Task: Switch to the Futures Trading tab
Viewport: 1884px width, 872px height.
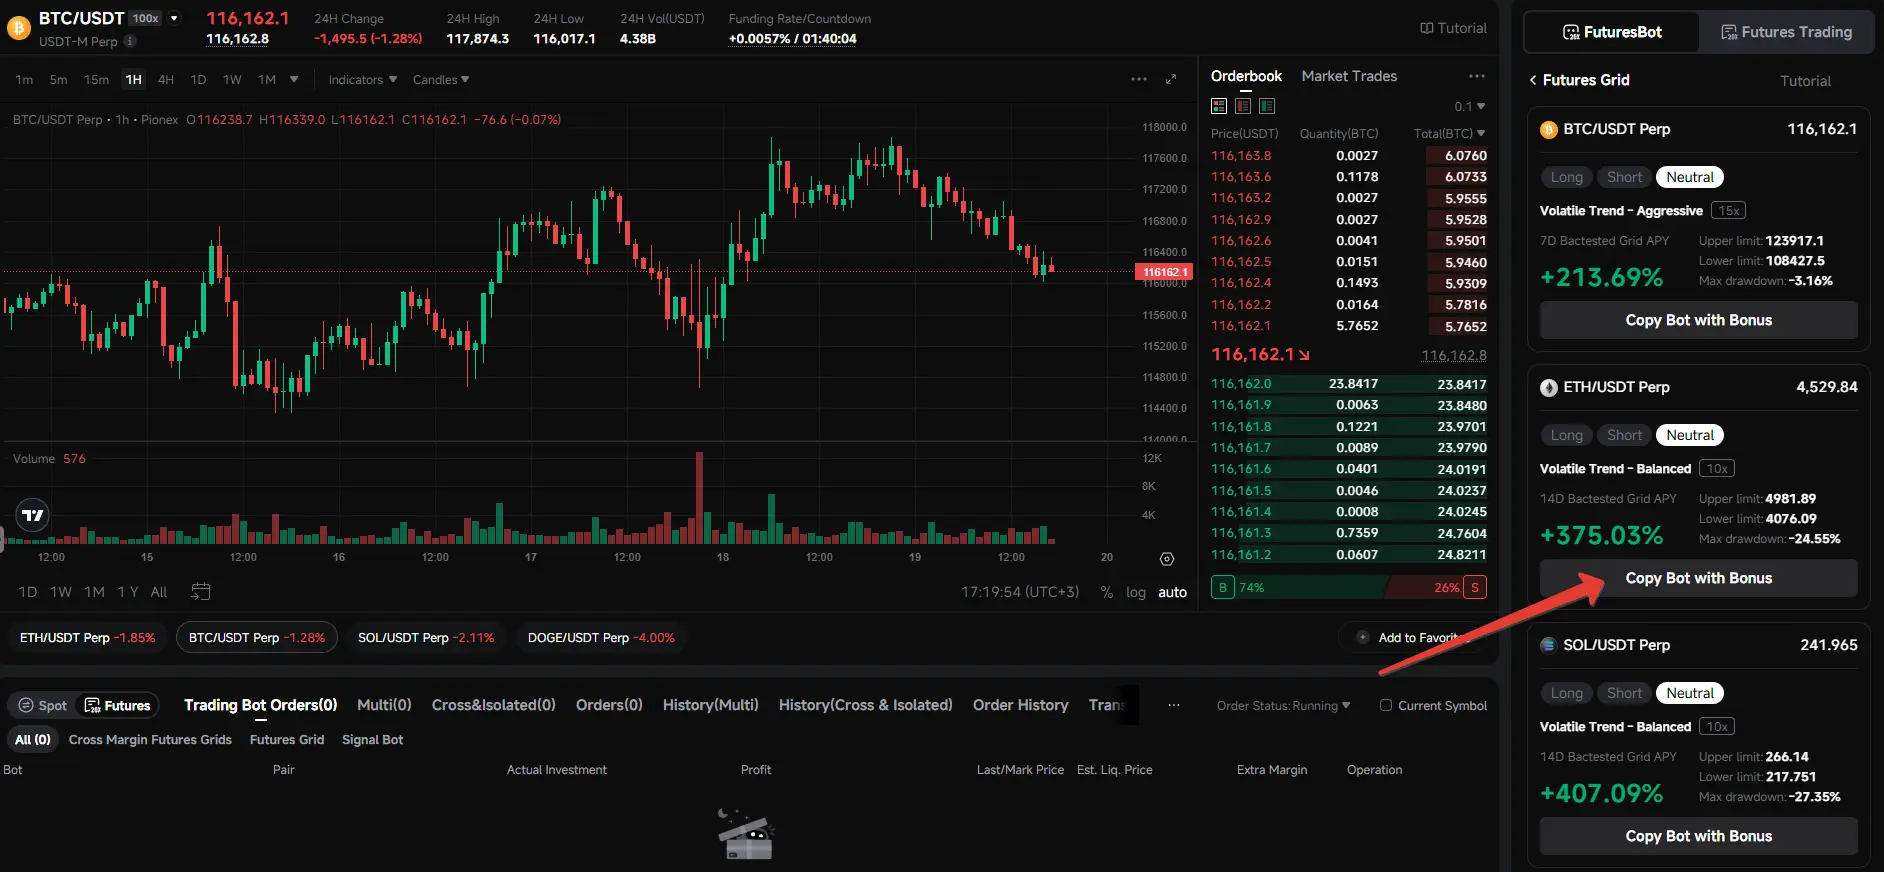Action: (1786, 32)
